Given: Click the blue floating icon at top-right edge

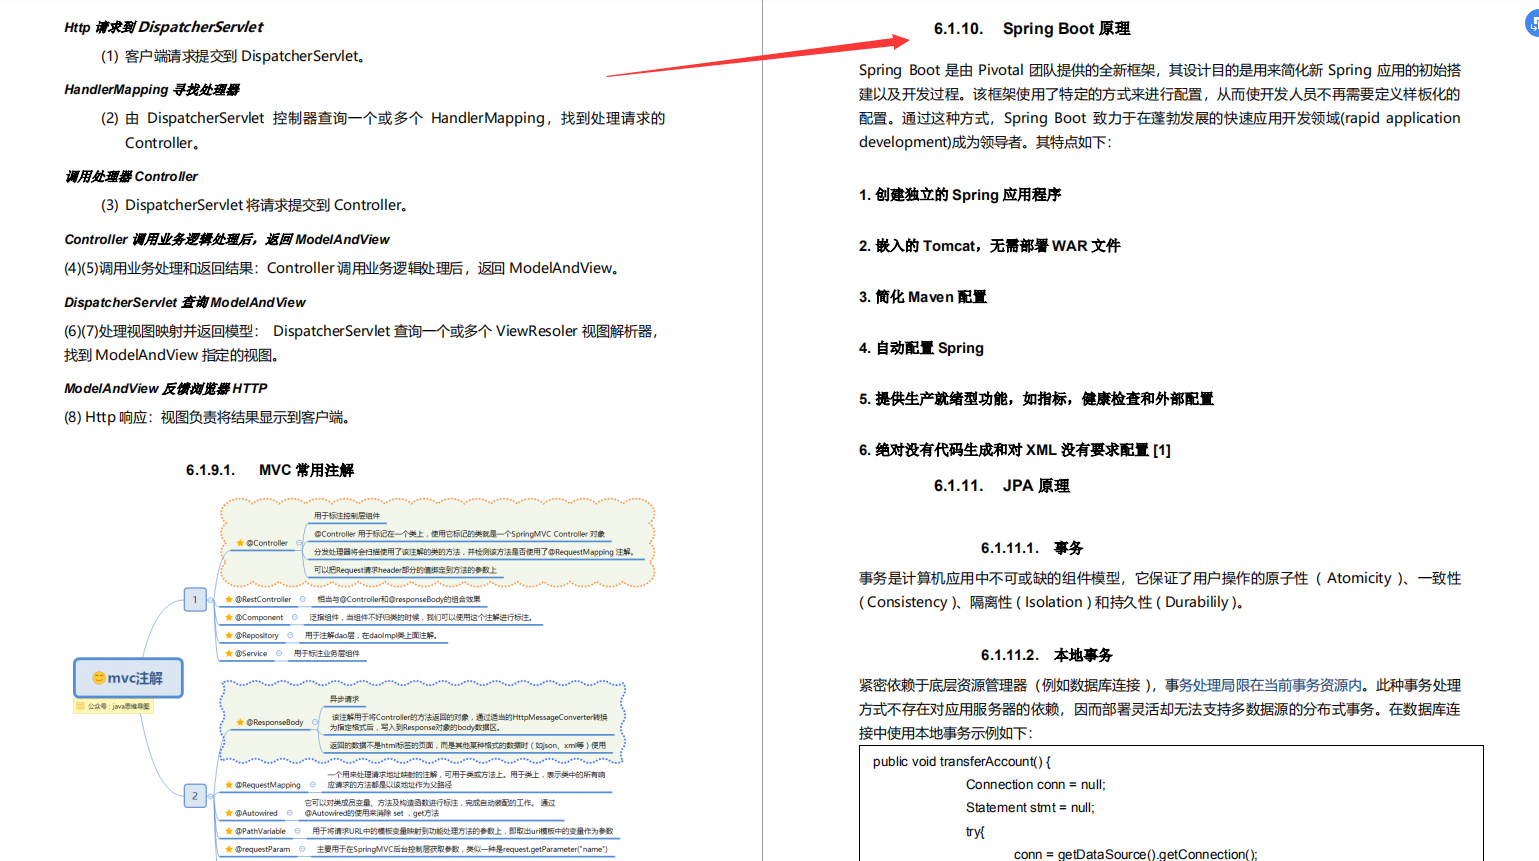Looking at the screenshot, I should click(x=1533, y=23).
